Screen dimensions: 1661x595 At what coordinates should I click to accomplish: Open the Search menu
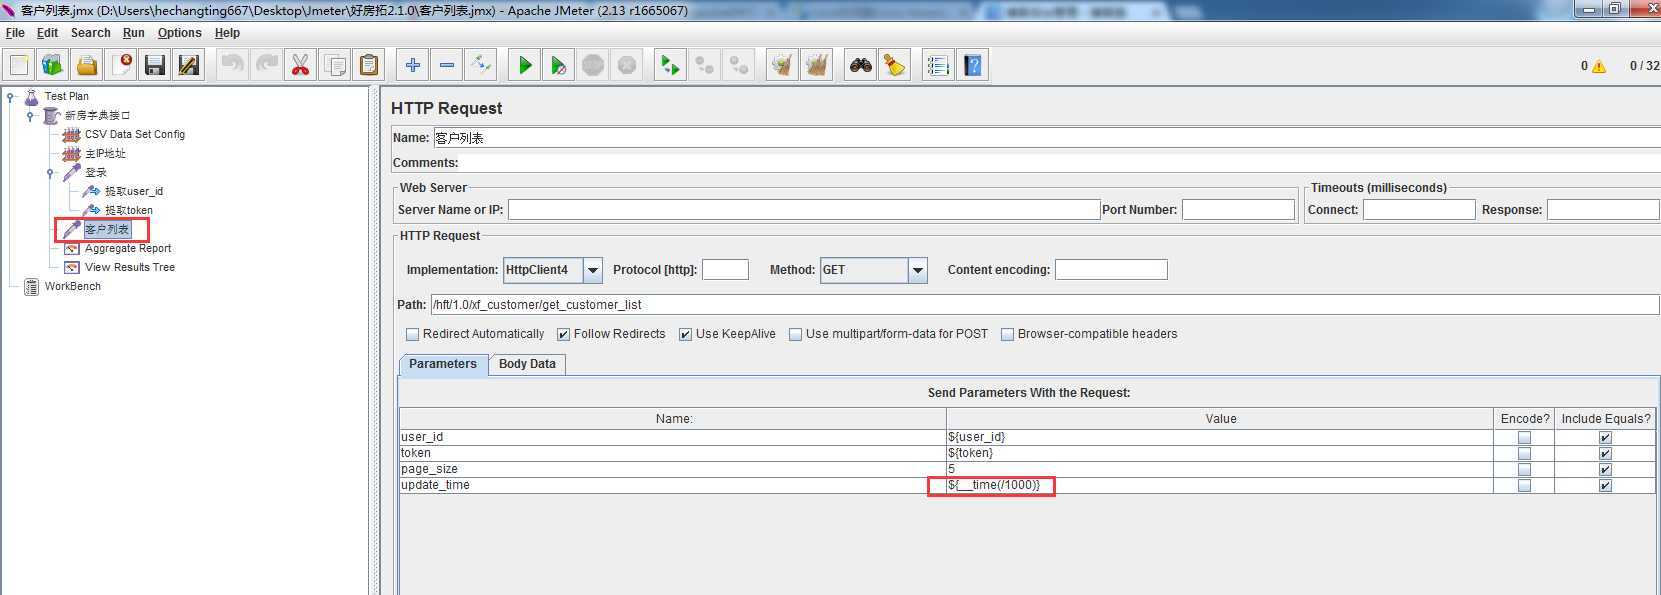tap(90, 33)
